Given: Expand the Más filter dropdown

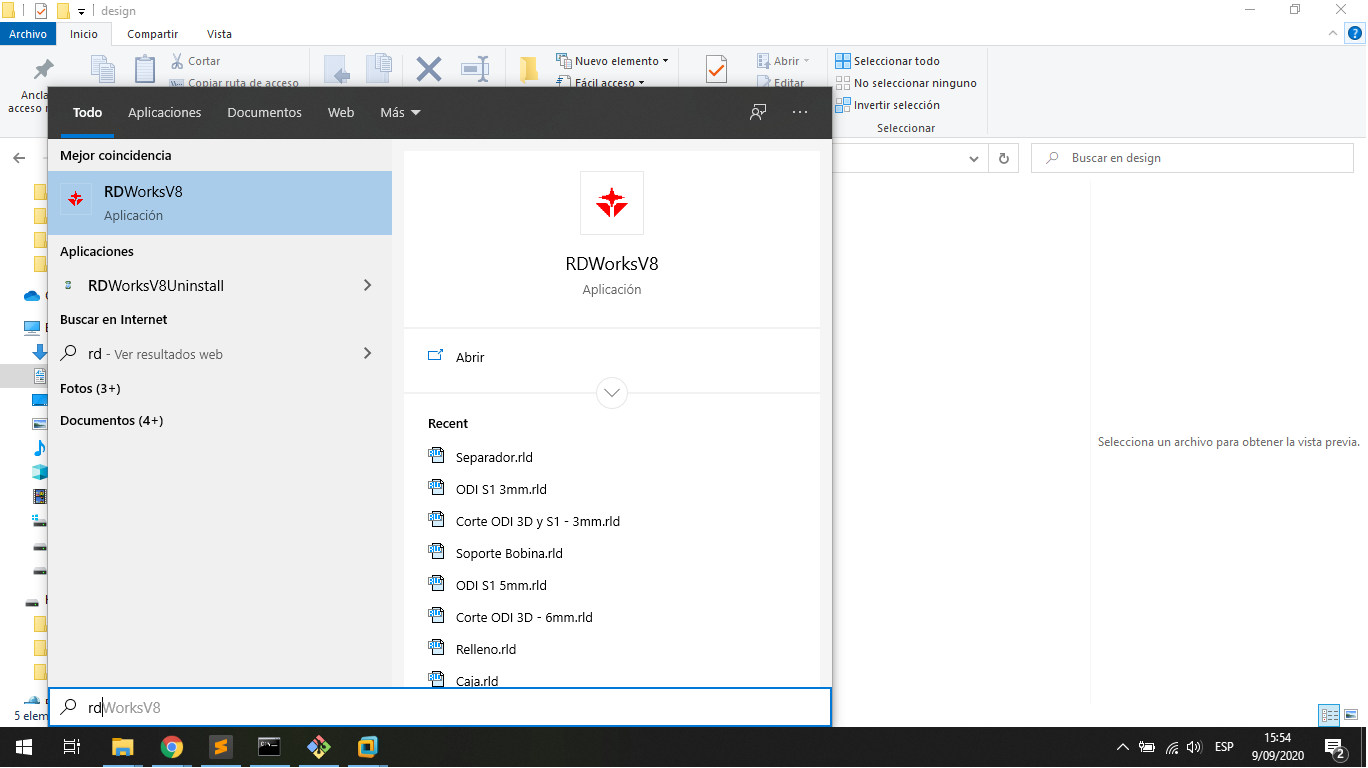Looking at the screenshot, I should click(400, 113).
